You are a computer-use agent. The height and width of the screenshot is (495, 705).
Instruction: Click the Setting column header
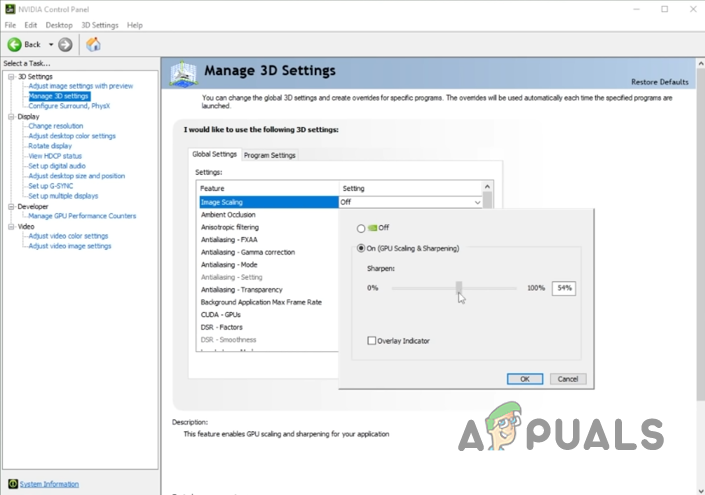410,188
